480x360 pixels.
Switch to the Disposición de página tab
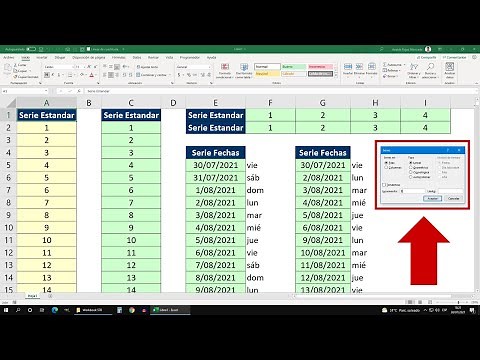coord(89,57)
